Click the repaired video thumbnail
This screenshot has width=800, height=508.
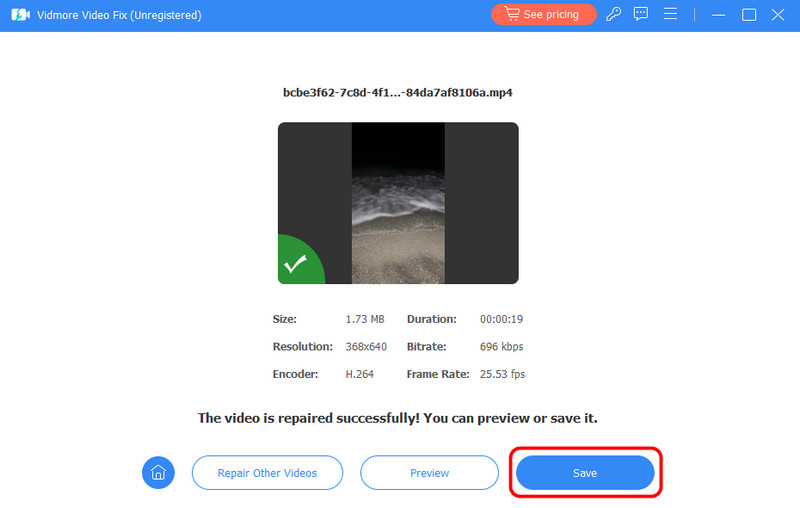pos(398,203)
